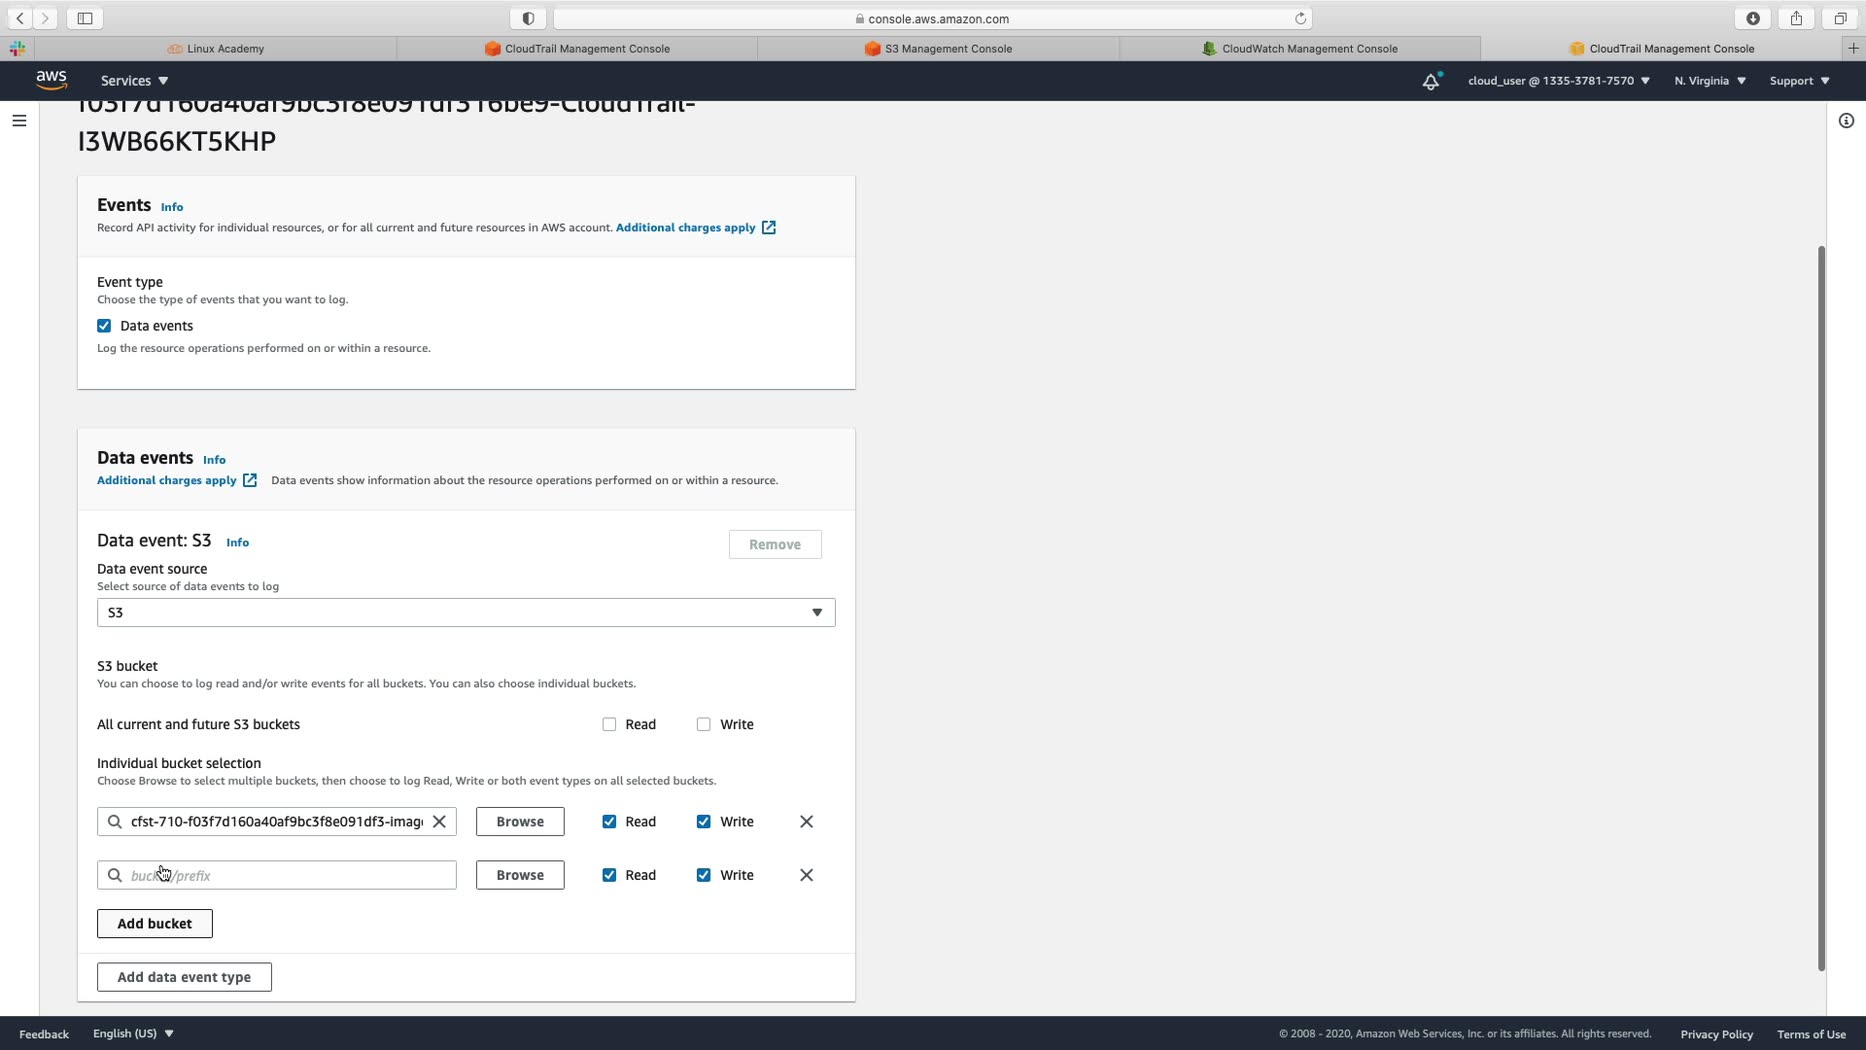
Task: Reload the page with the refresh icon
Action: pyautogui.click(x=1300, y=18)
